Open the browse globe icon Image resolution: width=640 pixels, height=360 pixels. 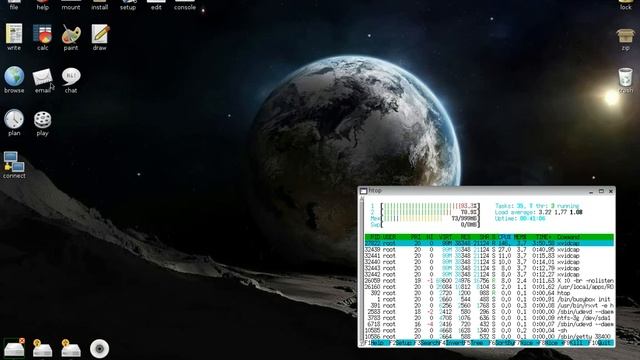[14, 80]
